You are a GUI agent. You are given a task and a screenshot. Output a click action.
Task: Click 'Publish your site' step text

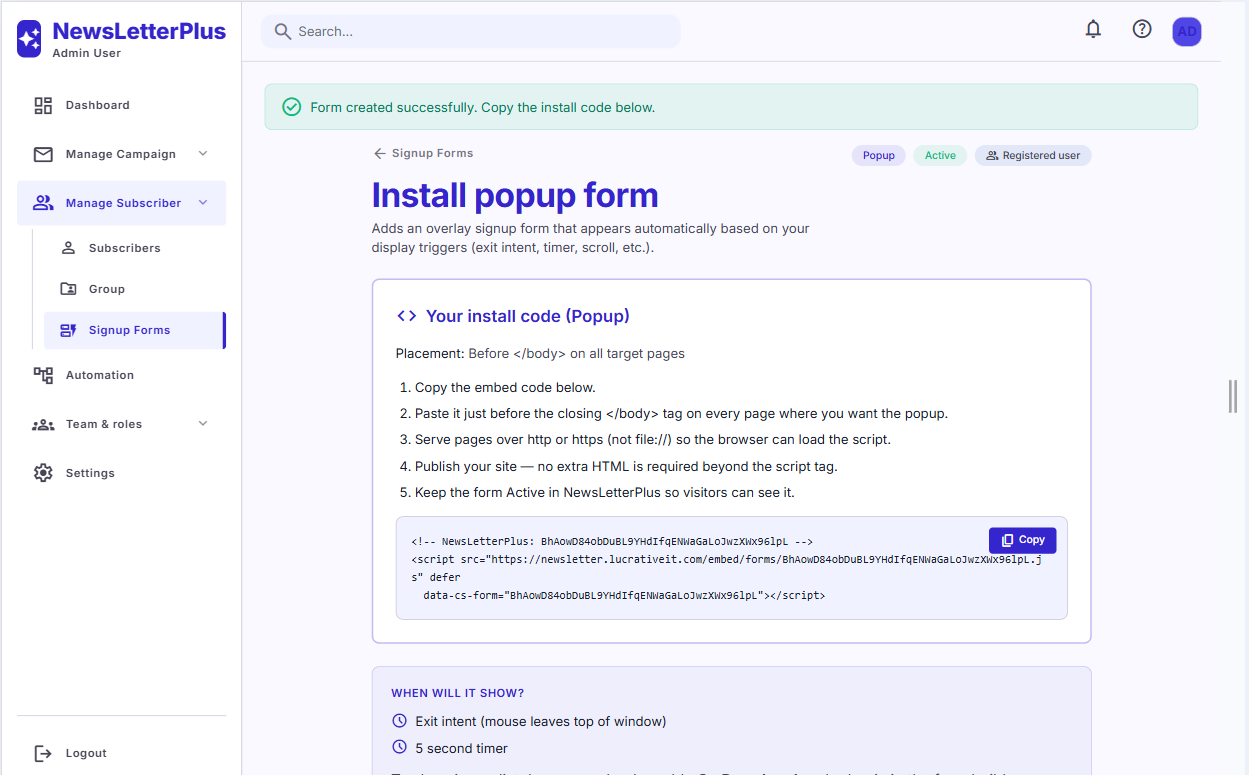(x=626, y=466)
